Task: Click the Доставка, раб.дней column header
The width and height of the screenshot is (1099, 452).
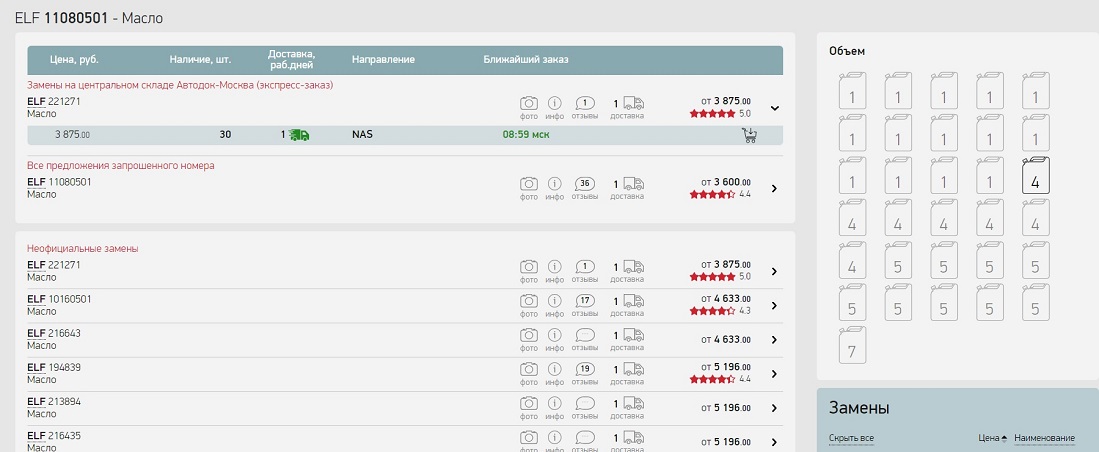Action: click(x=291, y=60)
